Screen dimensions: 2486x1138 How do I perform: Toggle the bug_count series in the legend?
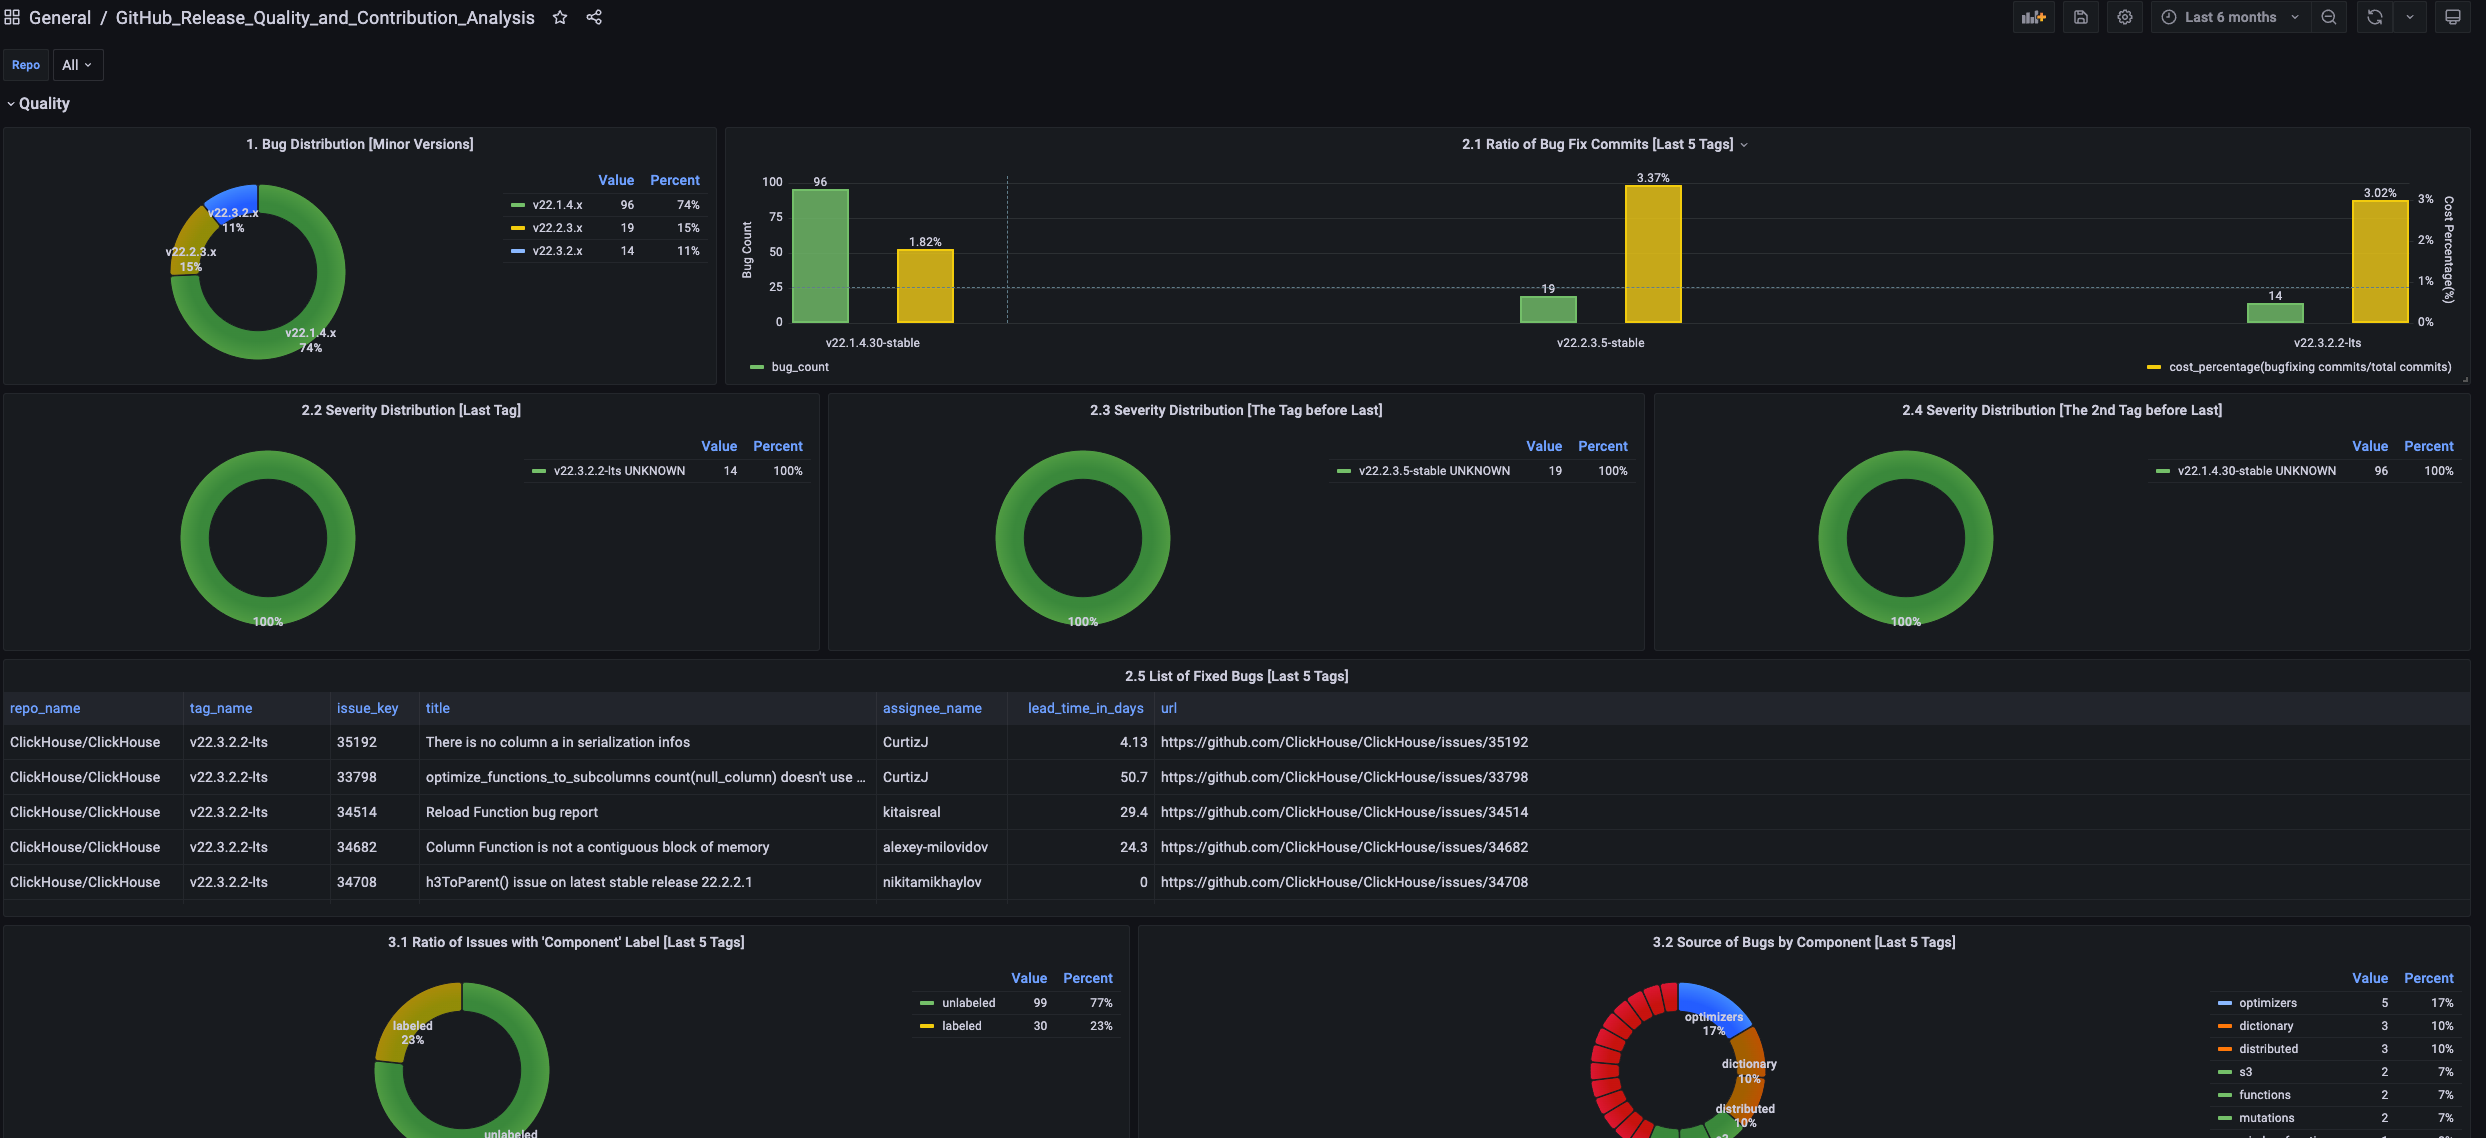799,367
